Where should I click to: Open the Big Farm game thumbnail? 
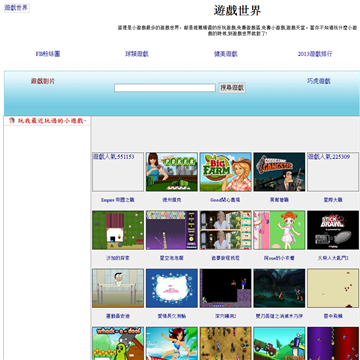(x=225, y=172)
